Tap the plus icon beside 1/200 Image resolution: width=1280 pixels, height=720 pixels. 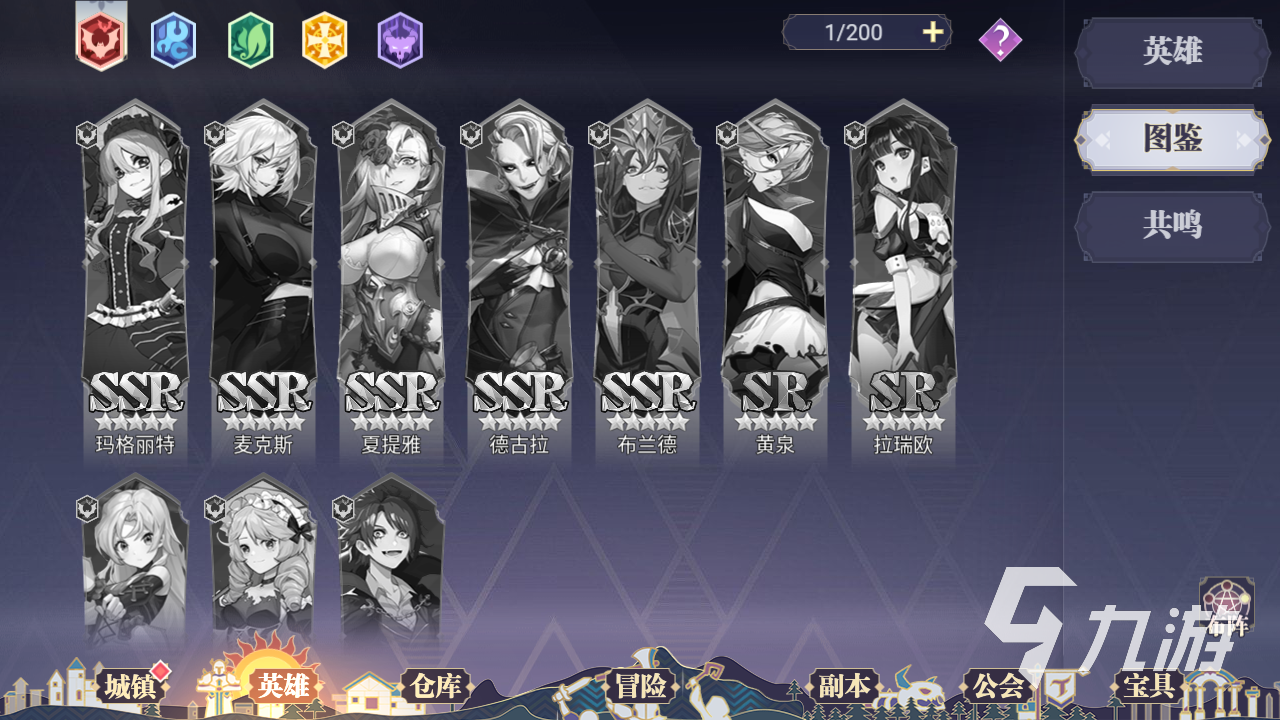[932, 32]
